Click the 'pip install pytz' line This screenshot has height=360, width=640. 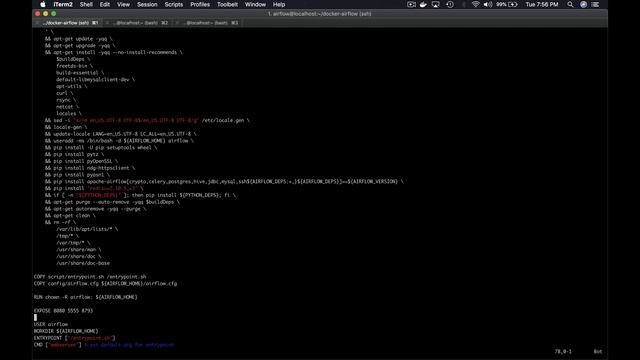pyautogui.click(x=74, y=154)
